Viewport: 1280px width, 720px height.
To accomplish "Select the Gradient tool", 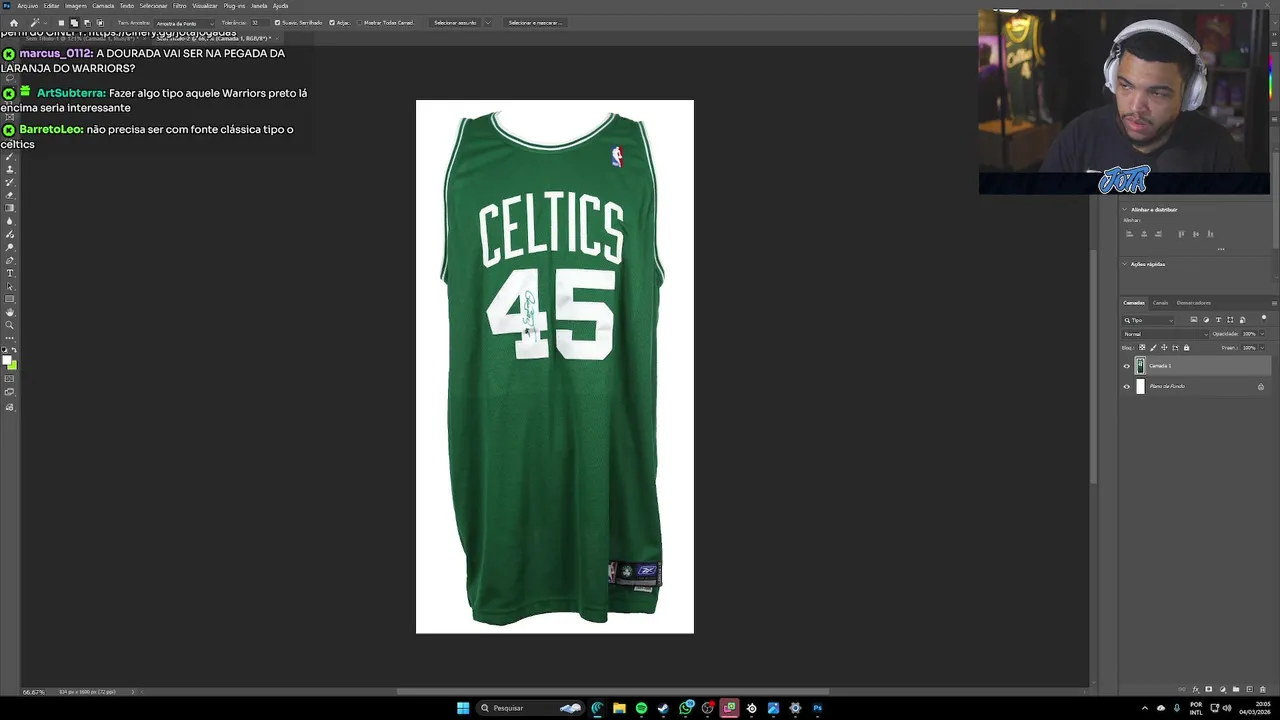I will point(10,208).
